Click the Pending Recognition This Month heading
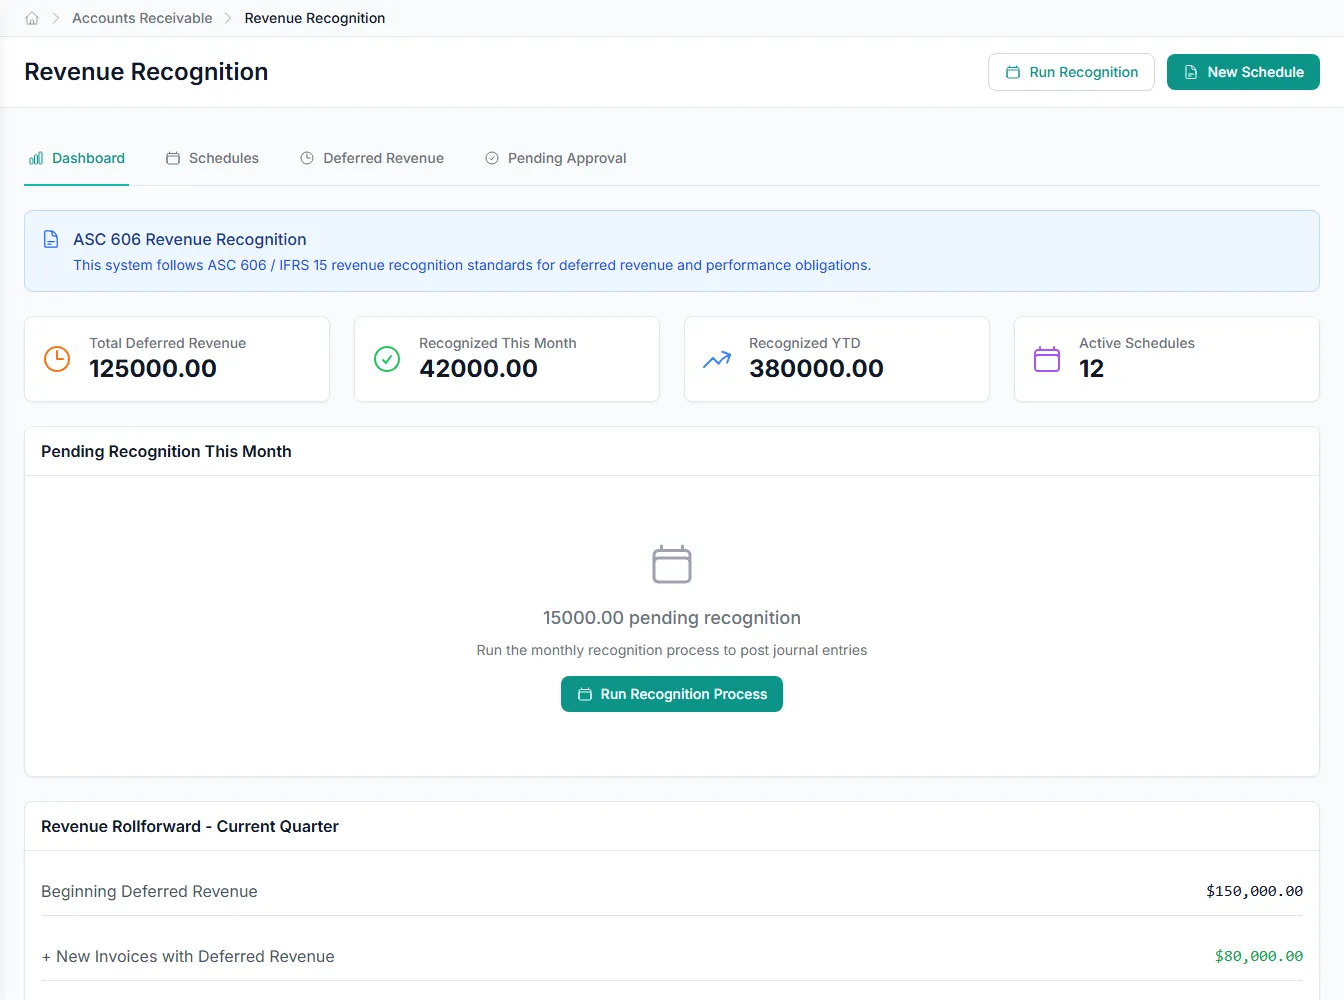The height and width of the screenshot is (1000, 1344). (166, 451)
